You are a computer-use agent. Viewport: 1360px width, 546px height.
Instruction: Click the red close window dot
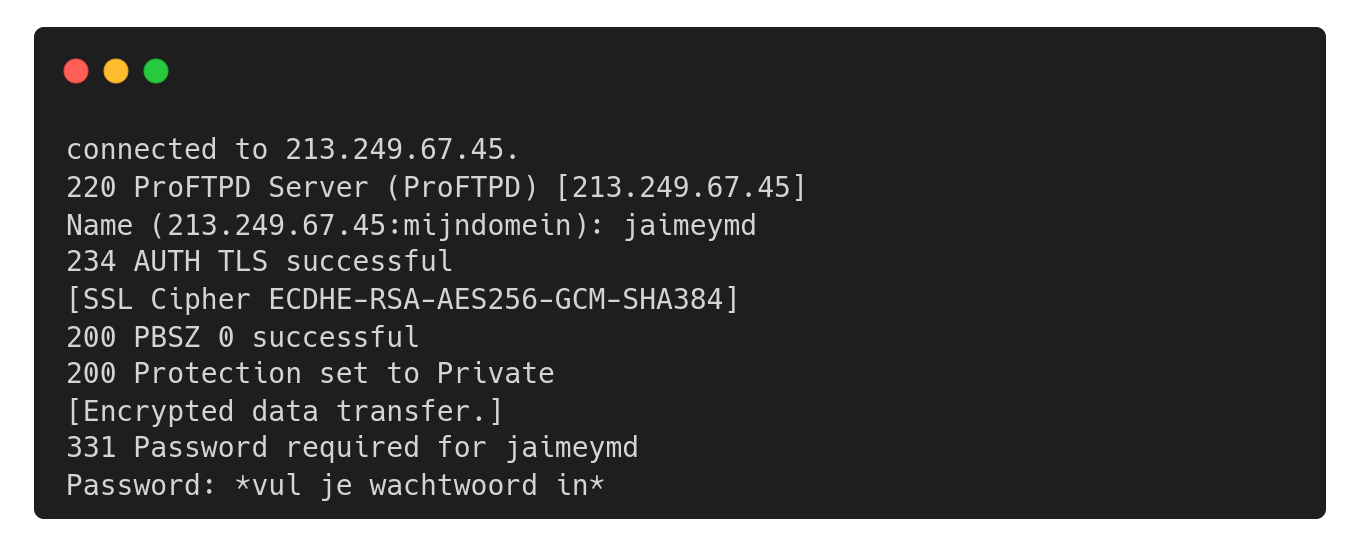click(76, 71)
